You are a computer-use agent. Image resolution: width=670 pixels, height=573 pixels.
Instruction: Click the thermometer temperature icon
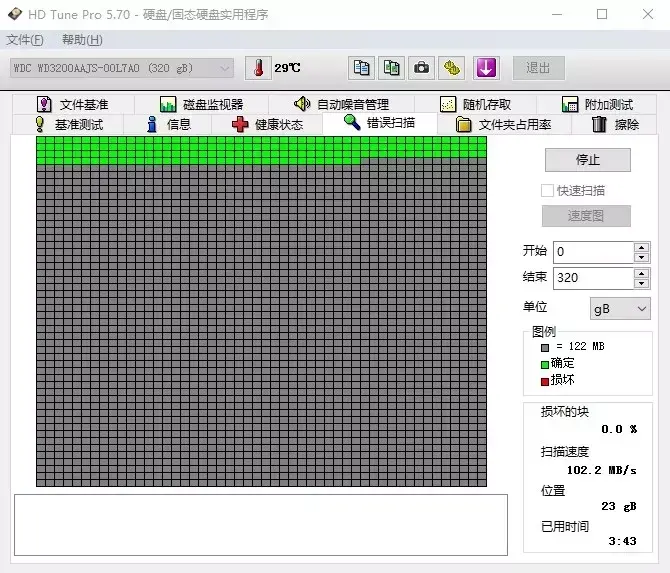point(259,68)
